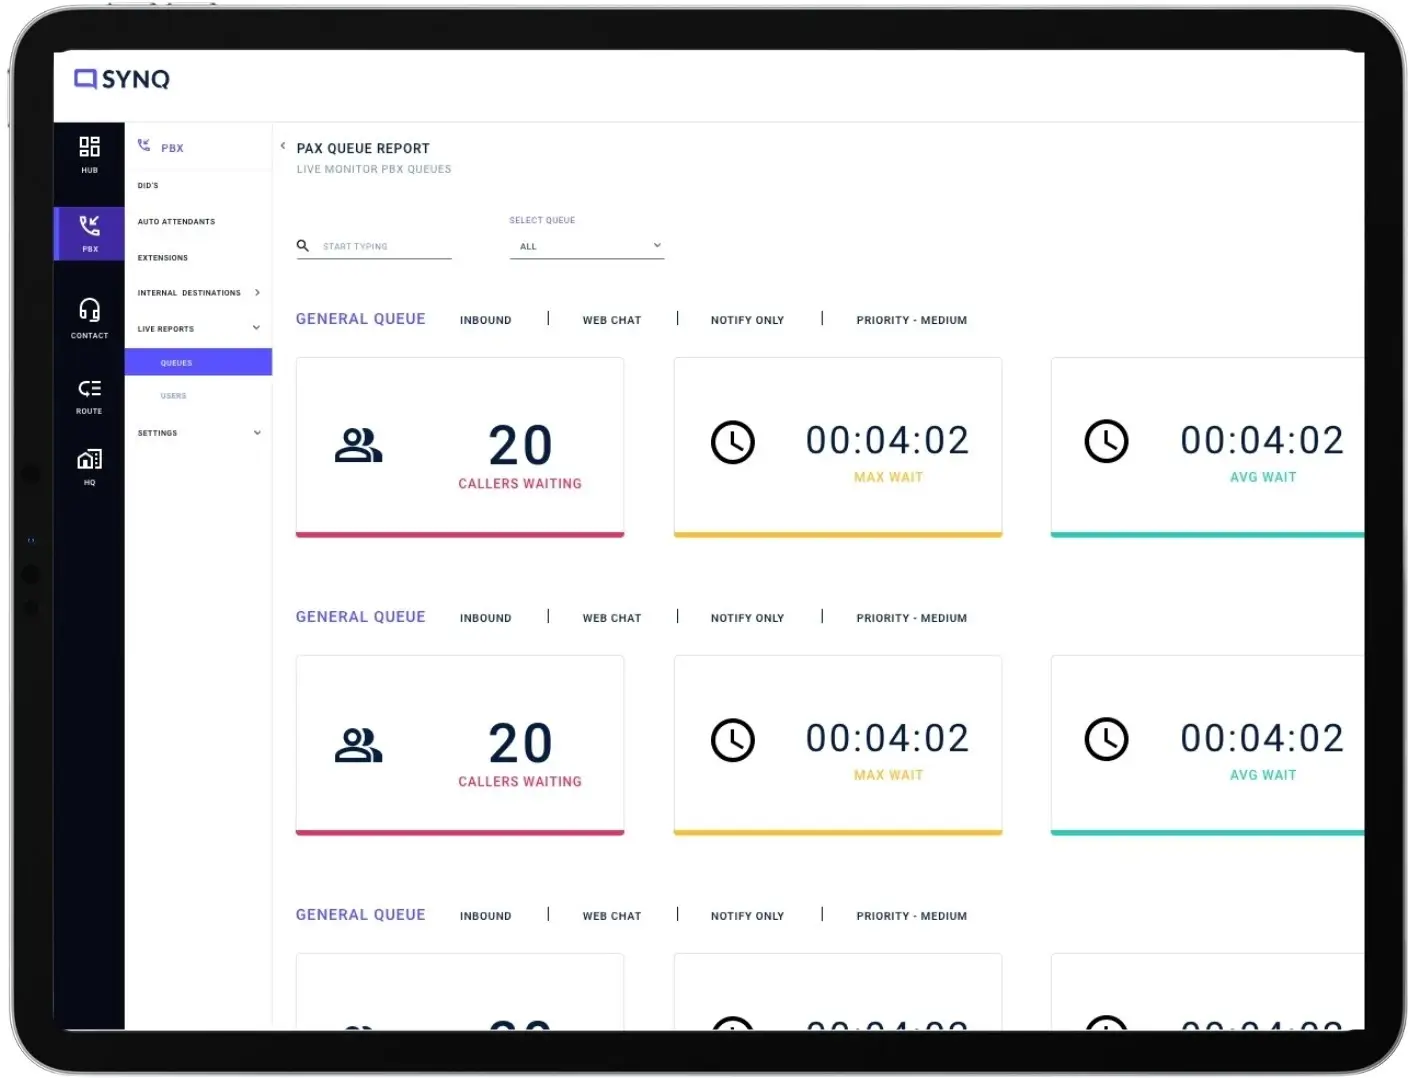The height and width of the screenshot is (1078, 1415).
Task: Open the HUB section from the sidebar
Action: point(89,152)
